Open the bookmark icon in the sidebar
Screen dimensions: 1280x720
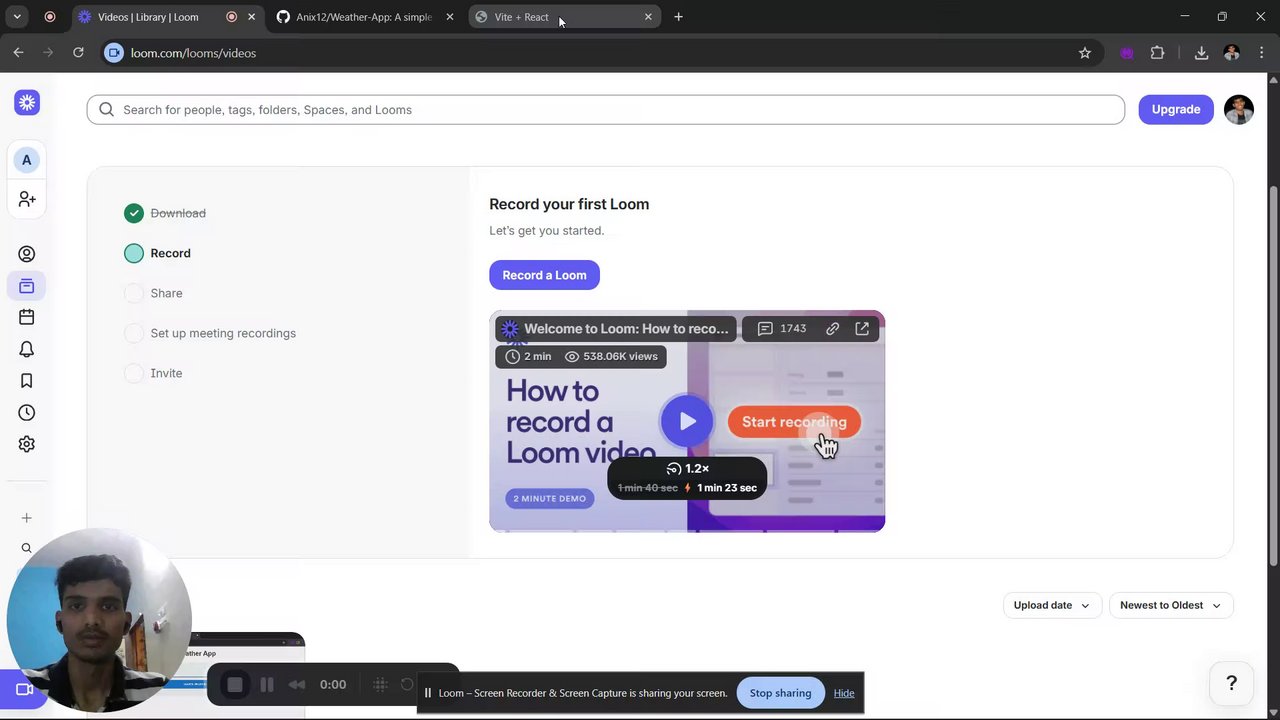pos(27,381)
